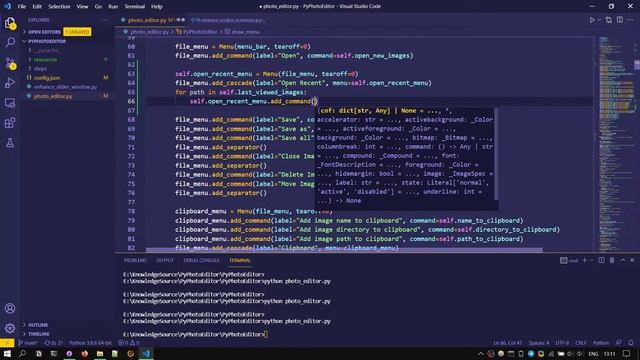Screen dimensions: 640x360
Task: Open the Terminal menu
Action: tap(134, 7)
